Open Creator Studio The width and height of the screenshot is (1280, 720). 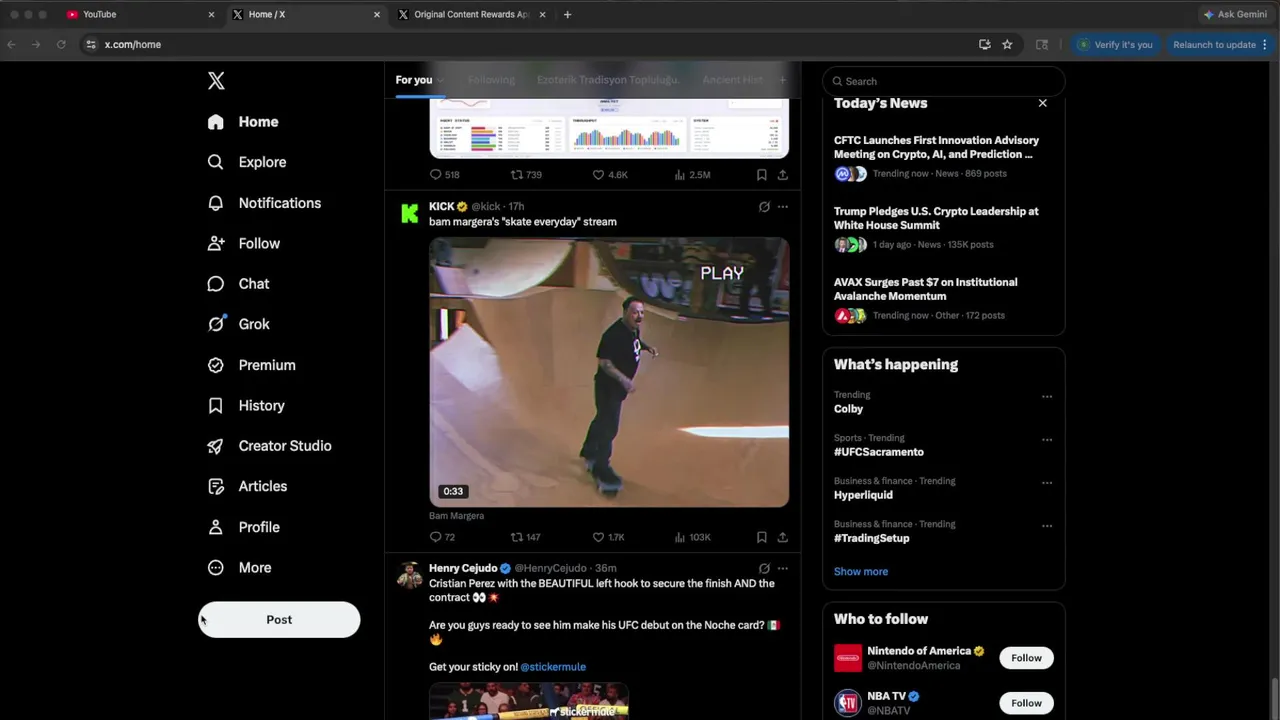click(269, 446)
